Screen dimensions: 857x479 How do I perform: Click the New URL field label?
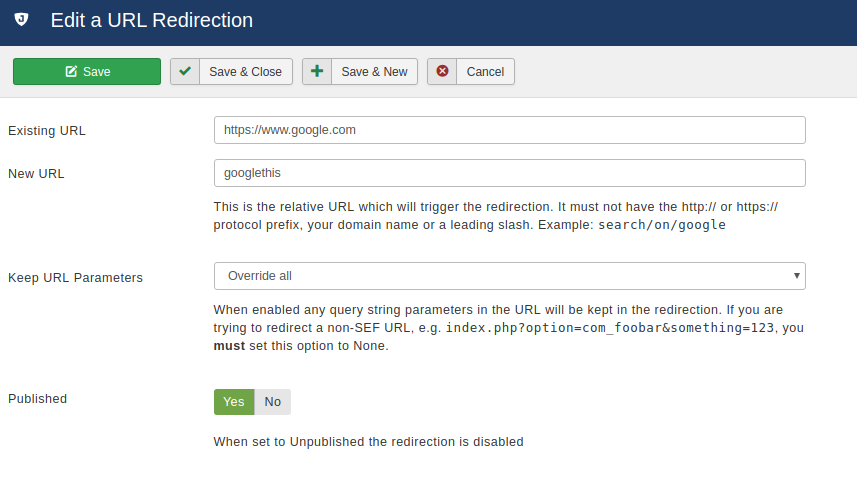click(36, 173)
